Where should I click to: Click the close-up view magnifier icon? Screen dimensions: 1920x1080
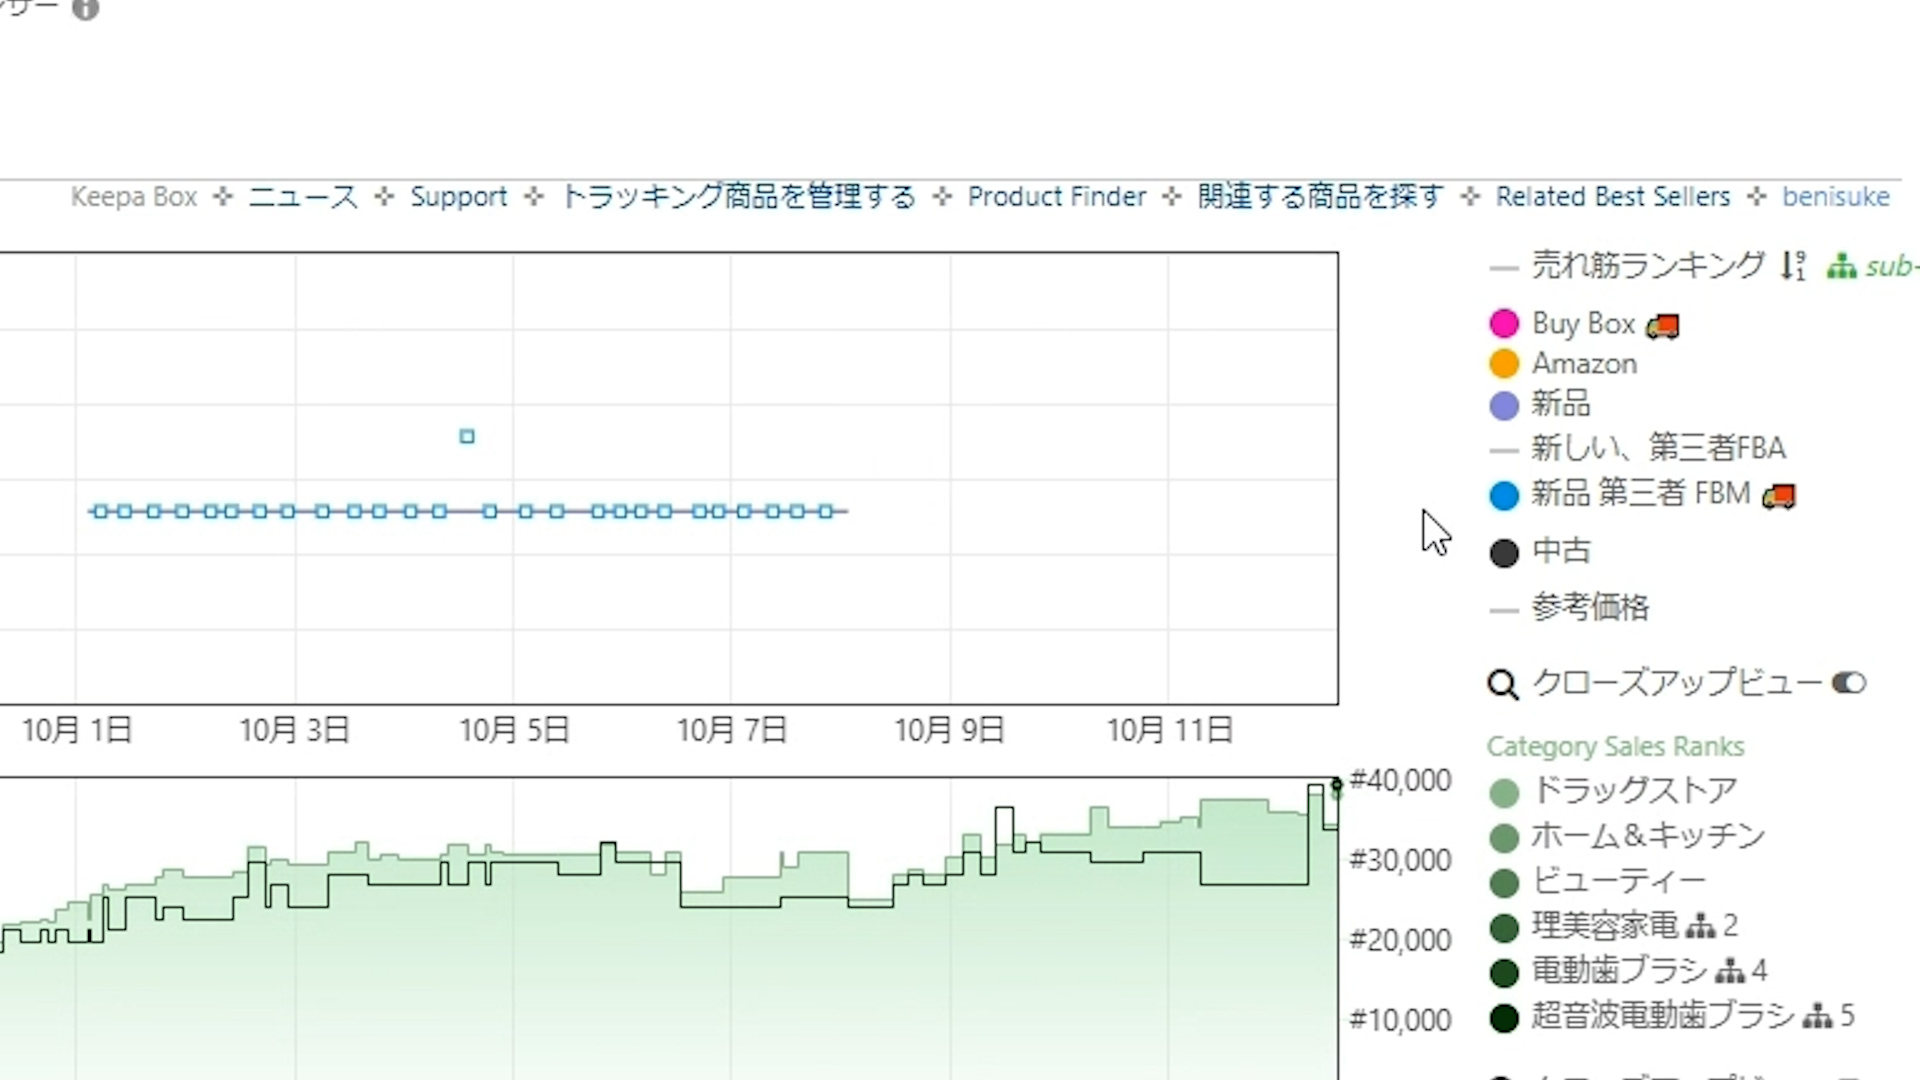pyautogui.click(x=1502, y=684)
